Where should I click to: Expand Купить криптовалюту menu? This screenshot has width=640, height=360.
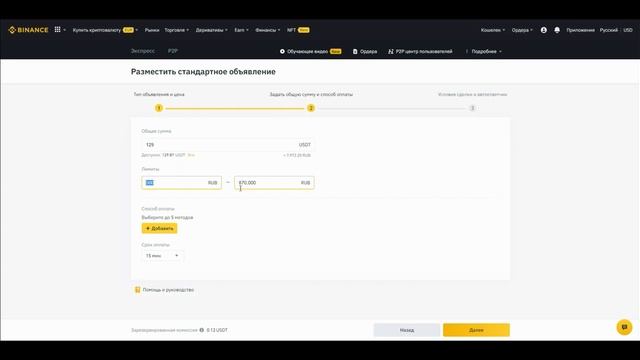point(105,30)
